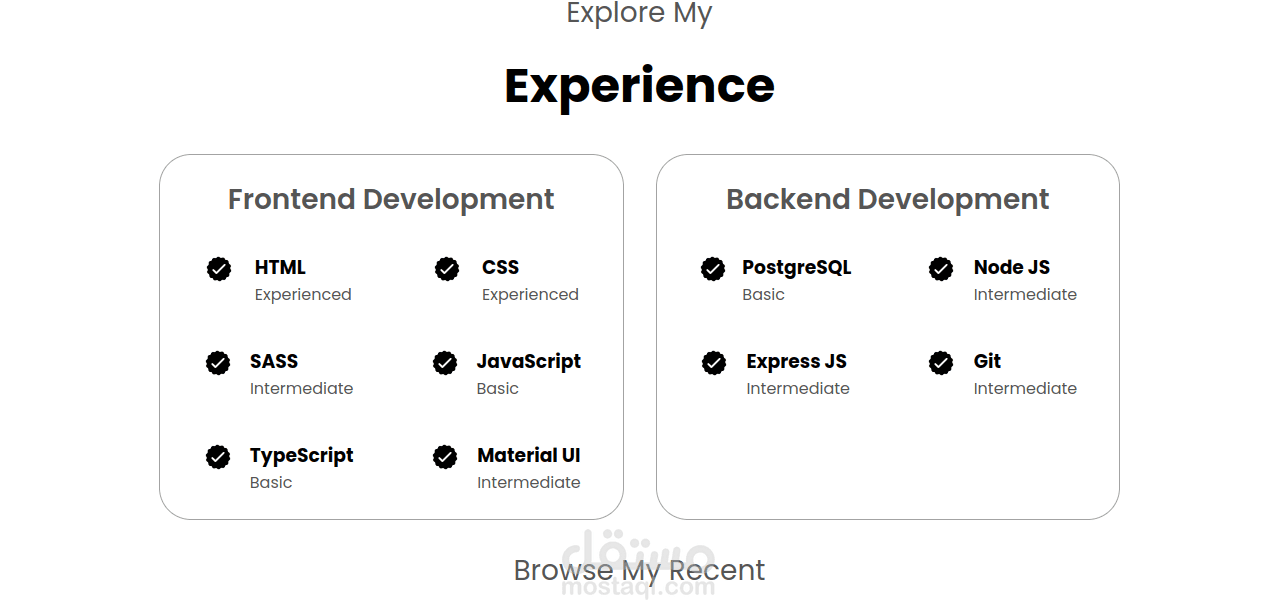Click the checkmark badge beside PostgreSQL
Image resolution: width=1277 pixels, height=612 pixels.
713,269
